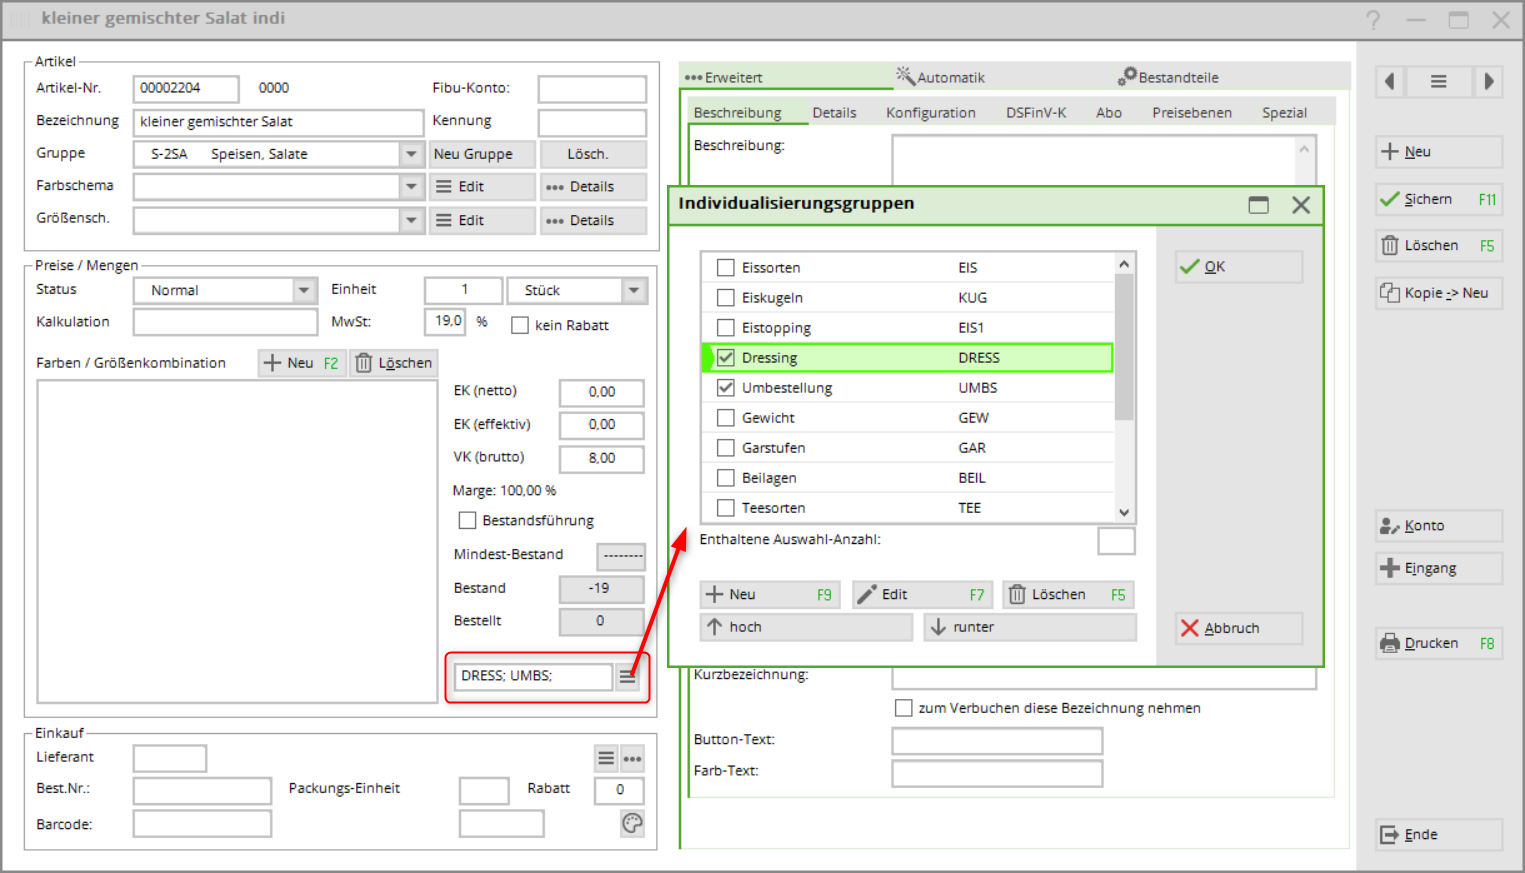Open the Bestandteile tab
1525x873 pixels.
tap(1168, 77)
